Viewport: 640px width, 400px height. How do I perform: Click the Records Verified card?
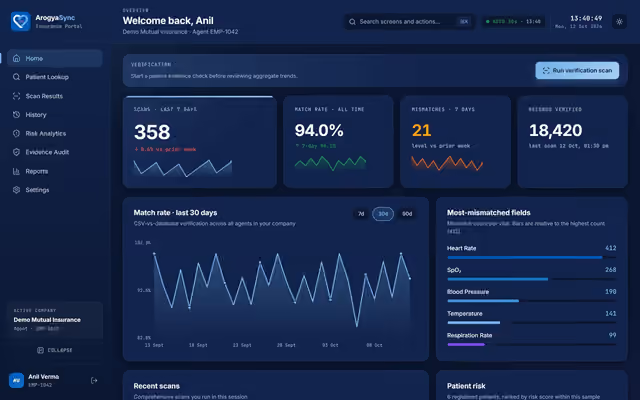tap(572, 142)
